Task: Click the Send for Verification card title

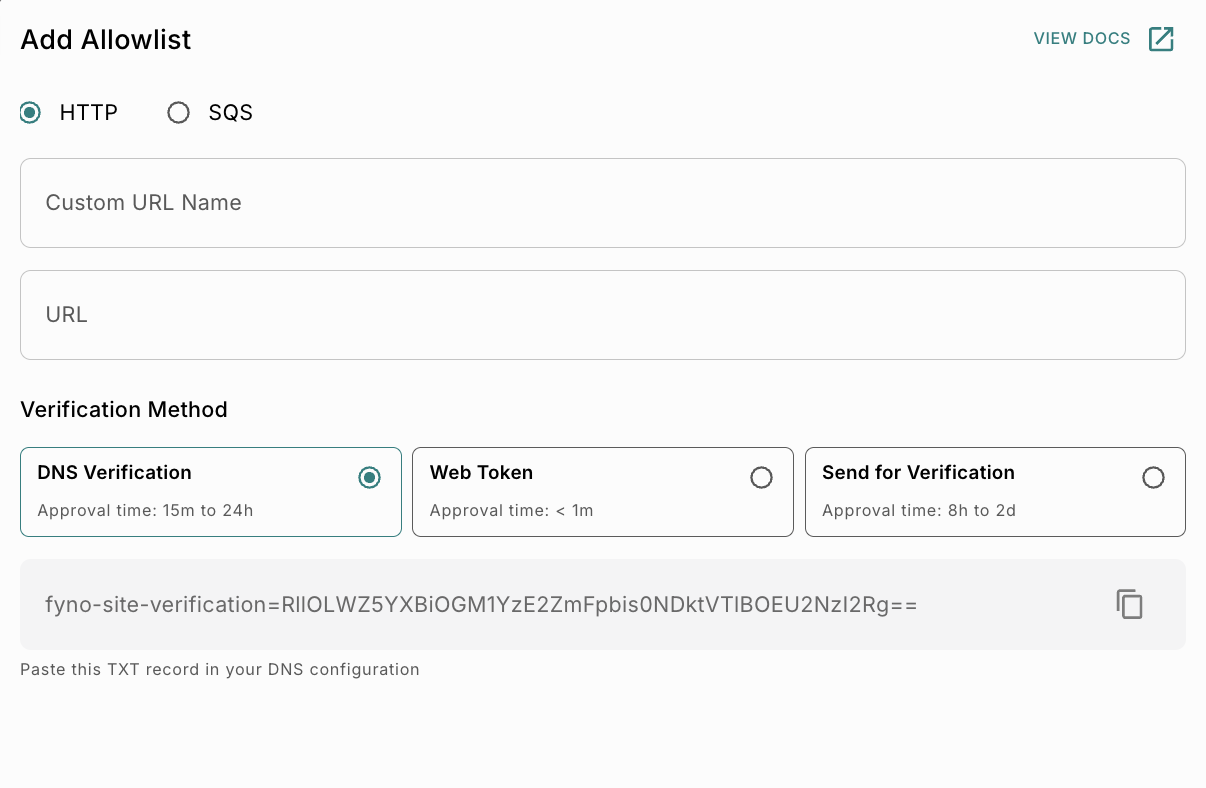Action: [x=918, y=472]
